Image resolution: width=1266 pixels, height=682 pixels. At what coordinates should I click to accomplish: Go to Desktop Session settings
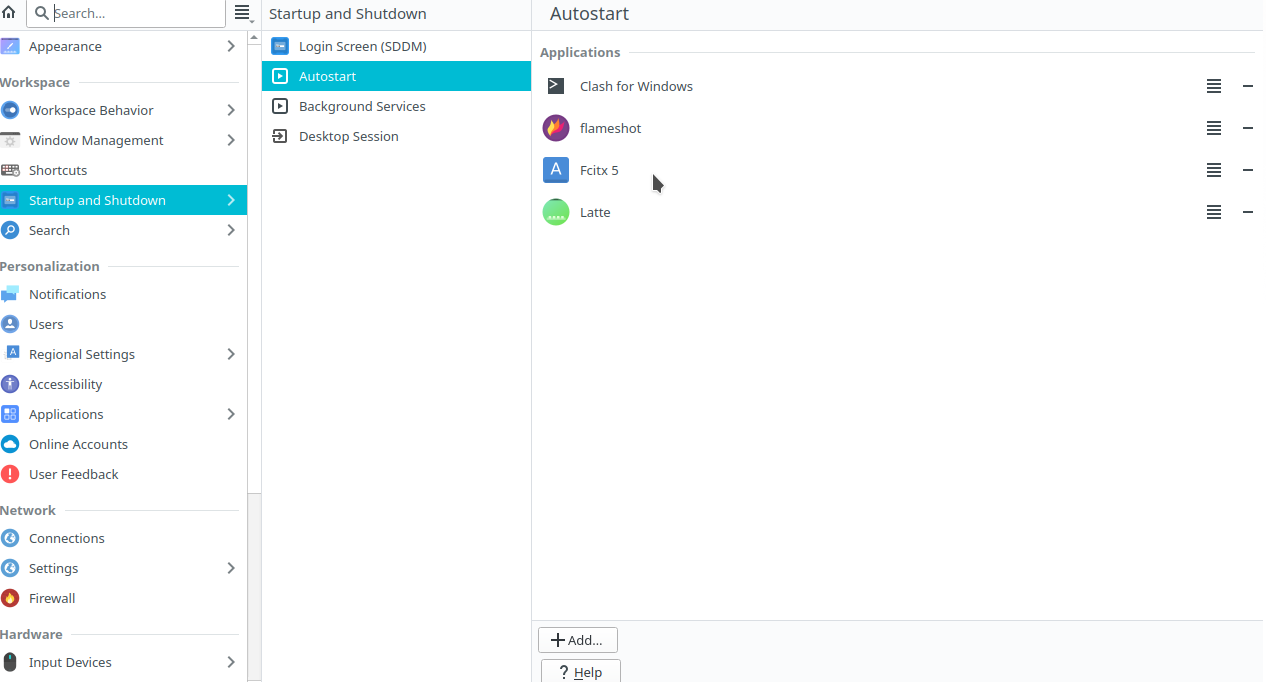pyautogui.click(x=348, y=136)
